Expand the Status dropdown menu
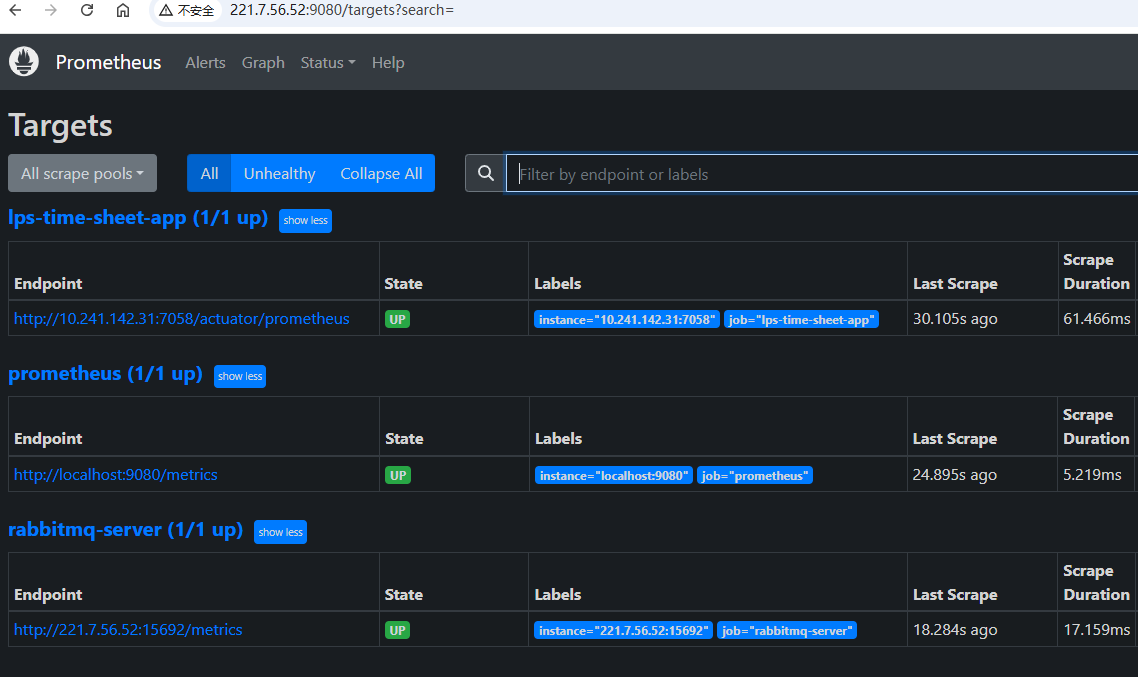 tap(328, 62)
